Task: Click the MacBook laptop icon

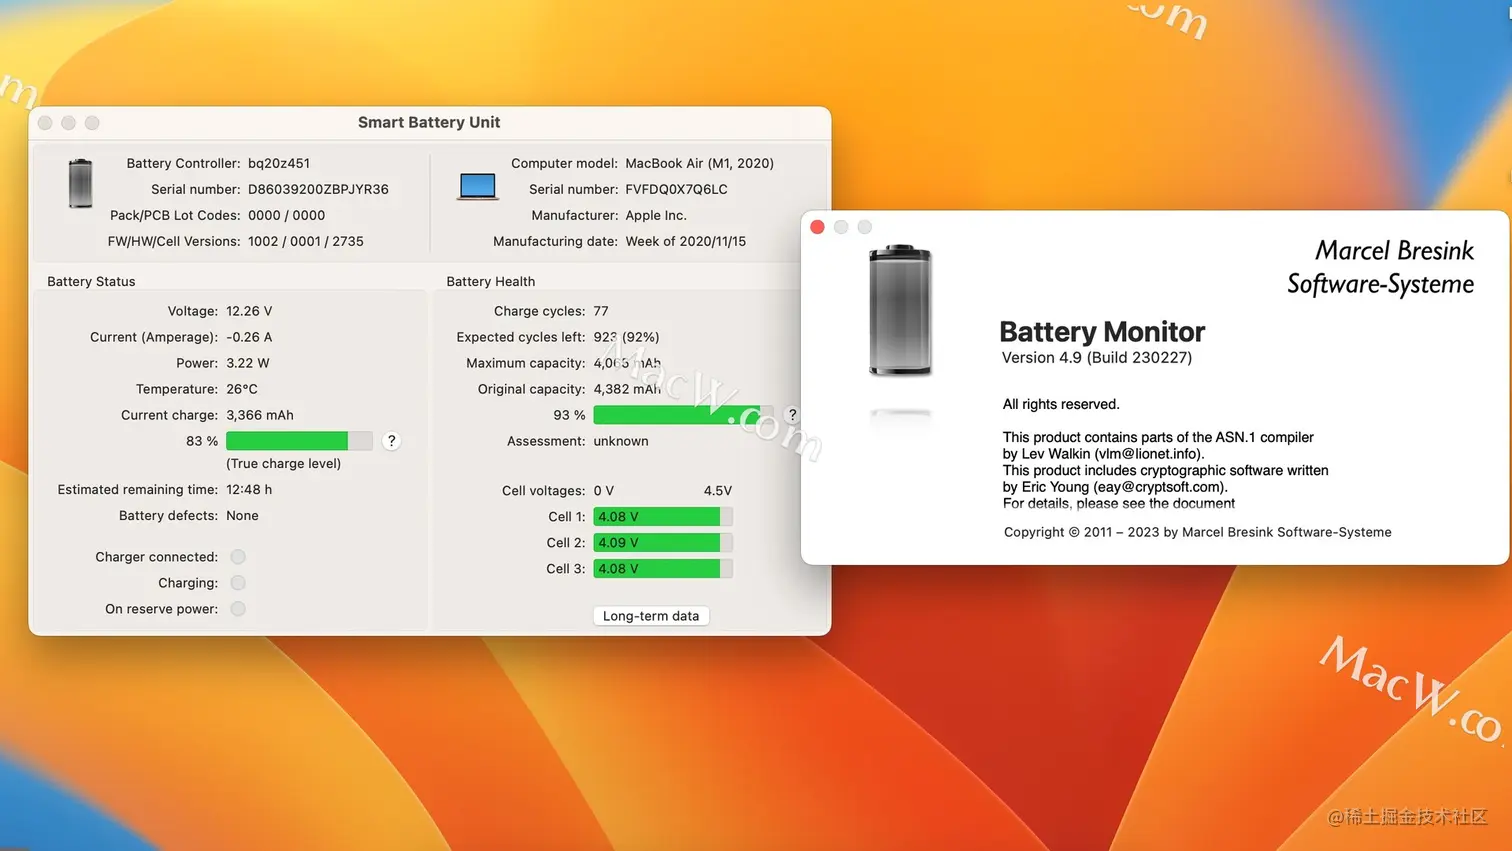Action: click(x=477, y=187)
